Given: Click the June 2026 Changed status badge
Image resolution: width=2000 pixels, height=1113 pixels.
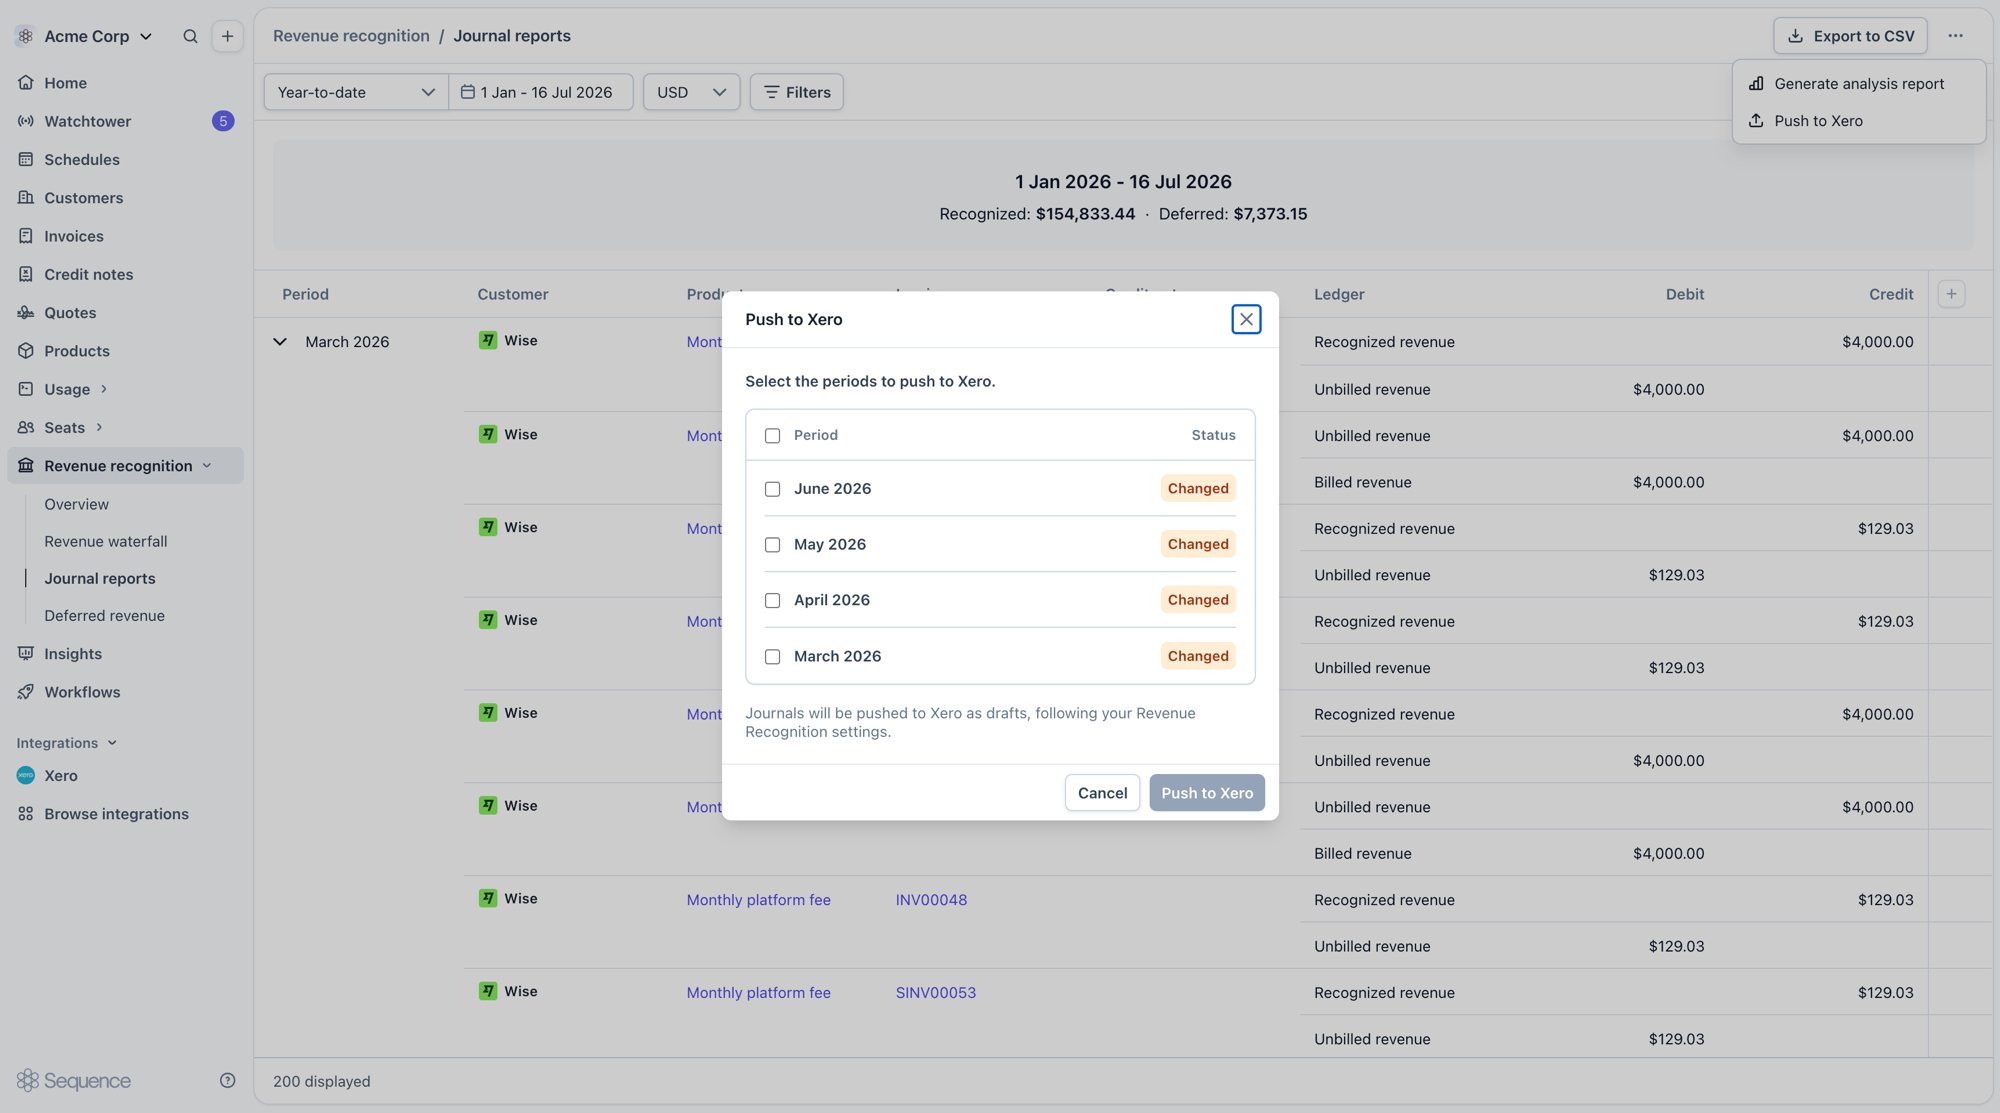Looking at the screenshot, I should pyautogui.click(x=1198, y=488).
